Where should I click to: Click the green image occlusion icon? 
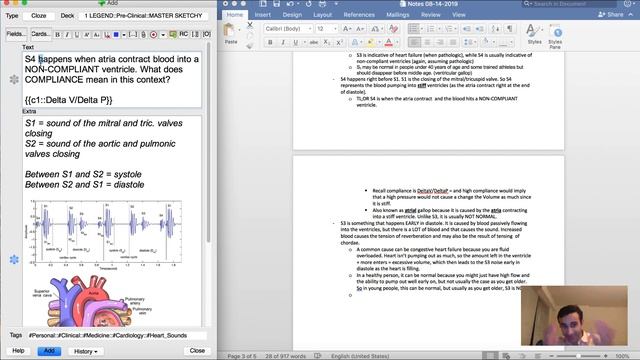(x=173, y=35)
